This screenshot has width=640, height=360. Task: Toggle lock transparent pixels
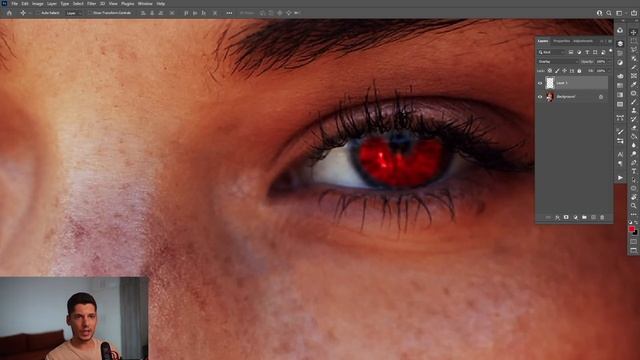tap(550, 71)
